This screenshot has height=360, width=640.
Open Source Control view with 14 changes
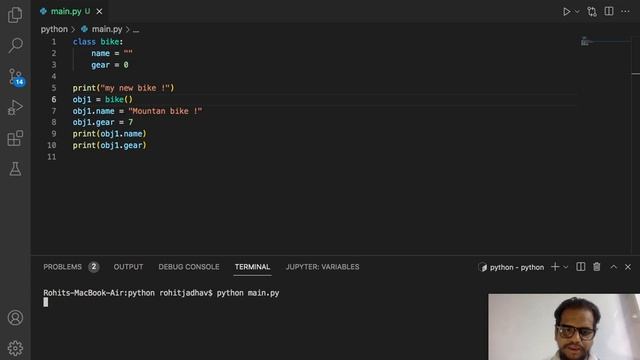pyautogui.click(x=16, y=77)
